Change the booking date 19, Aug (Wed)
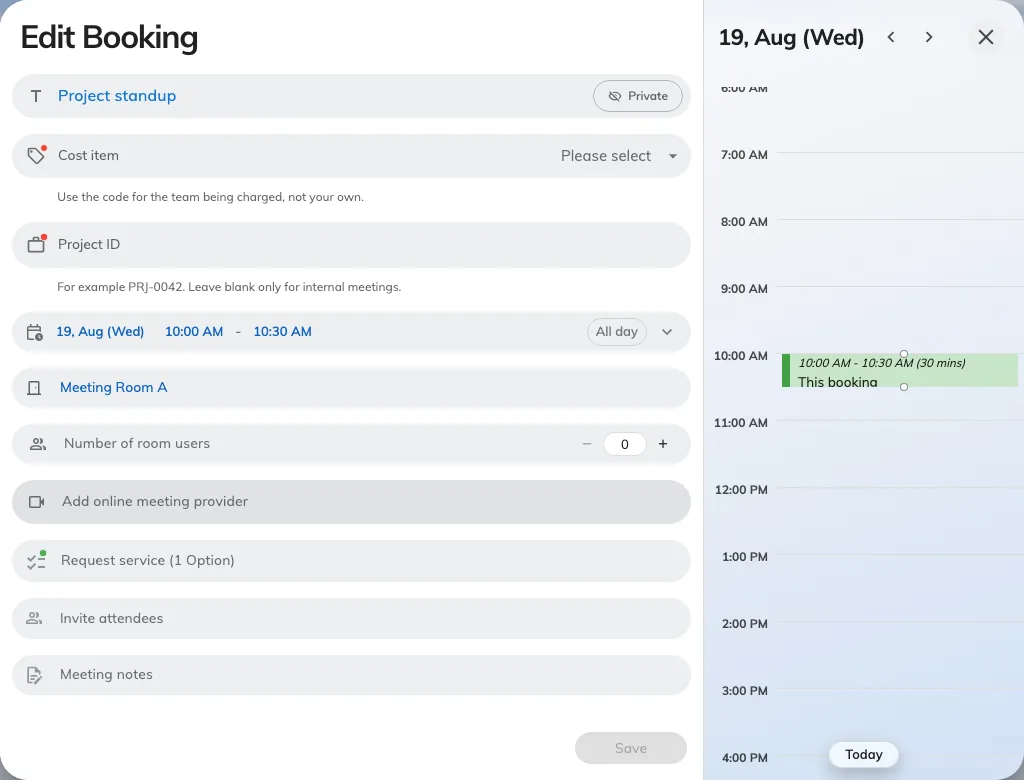Image resolution: width=1024 pixels, height=780 pixels. (100, 332)
